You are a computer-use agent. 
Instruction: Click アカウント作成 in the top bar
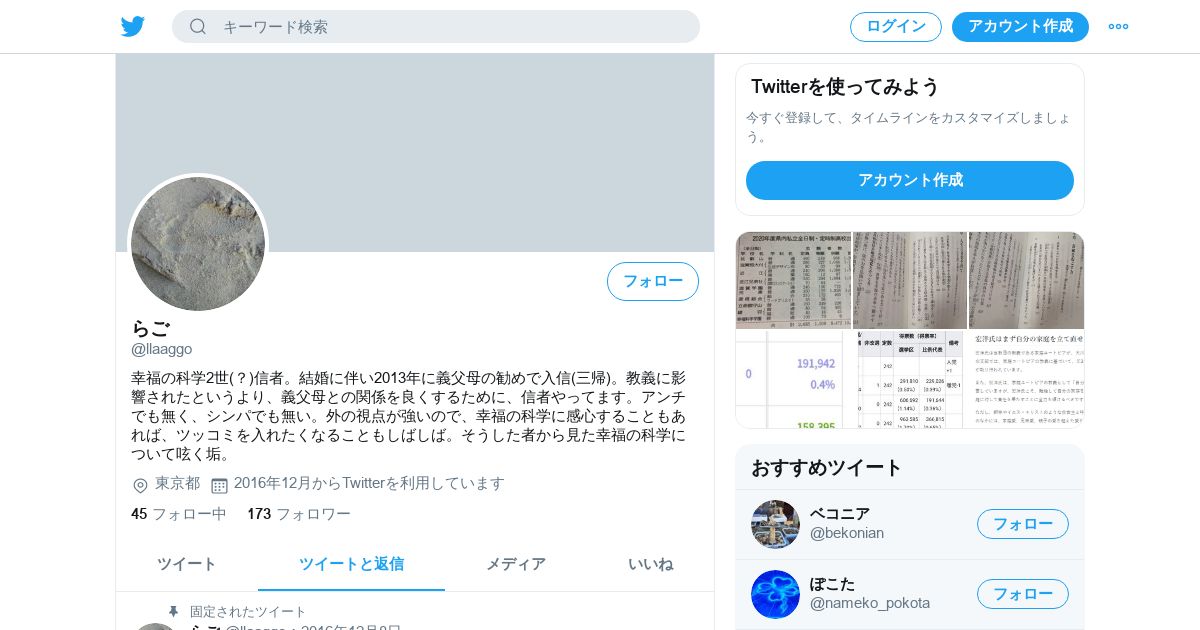coord(1020,26)
